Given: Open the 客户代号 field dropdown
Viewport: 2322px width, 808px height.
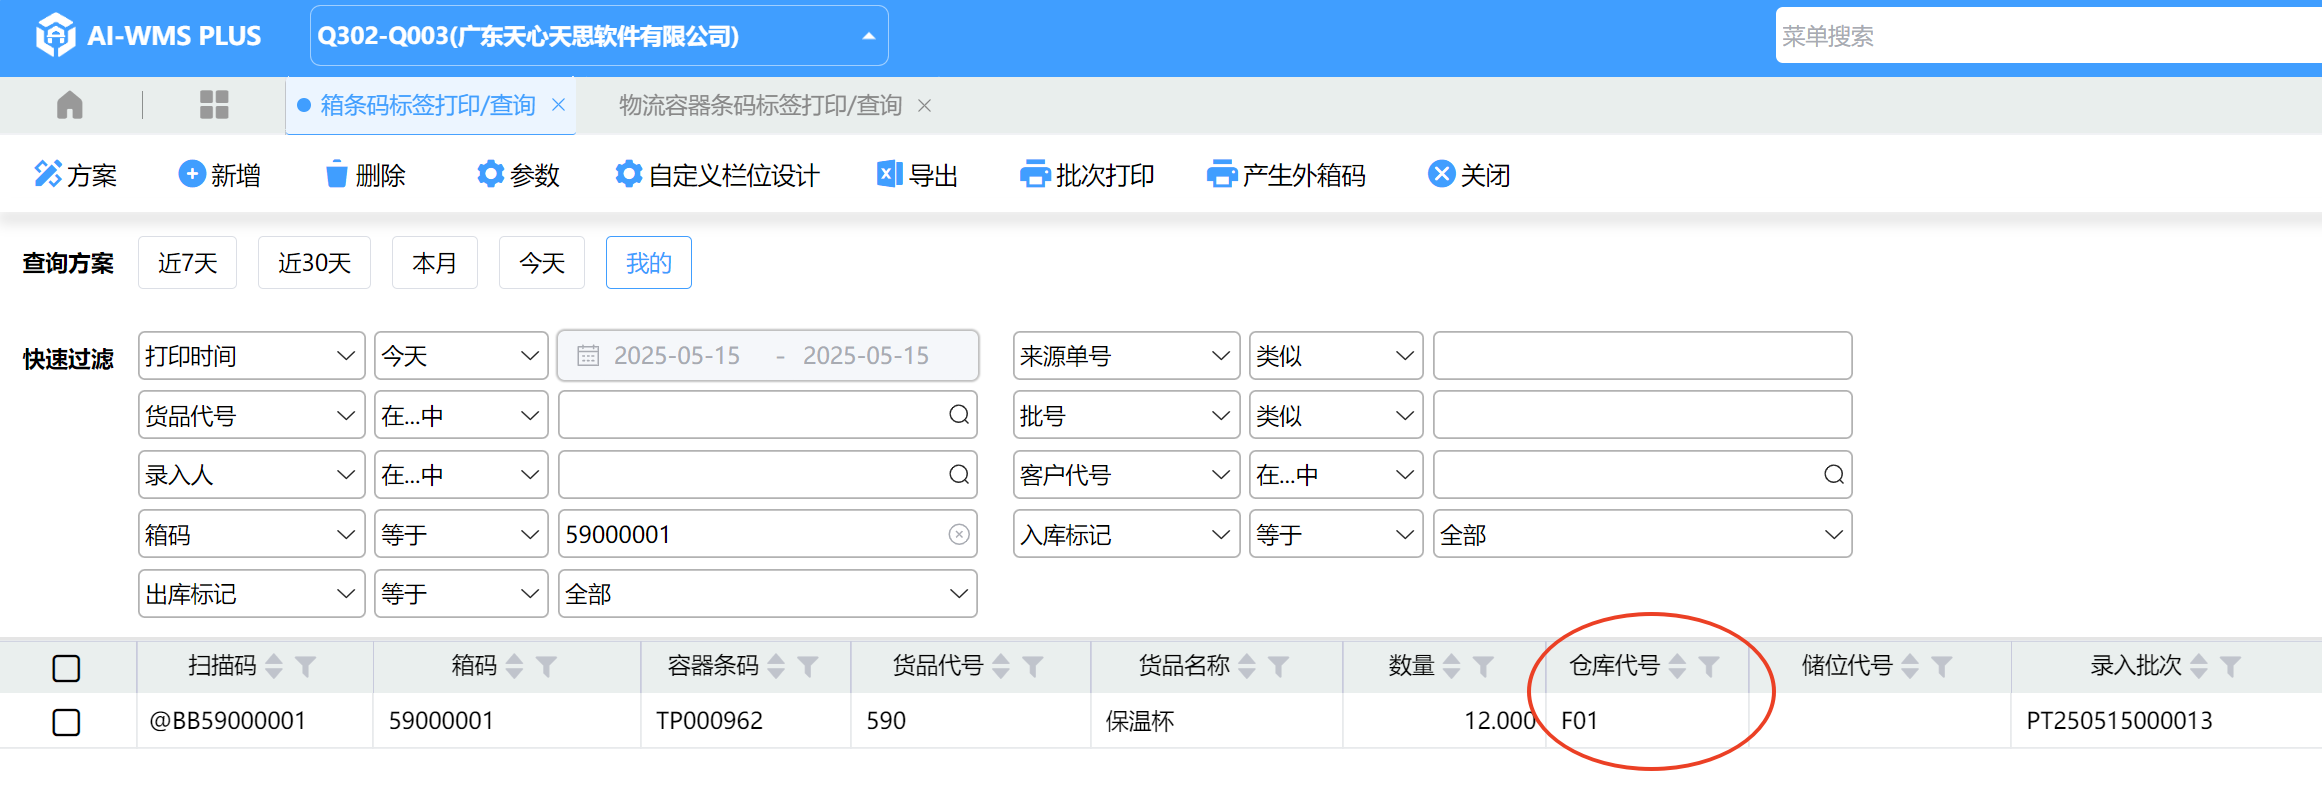Looking at the screenshot, I should (1126, 475).
